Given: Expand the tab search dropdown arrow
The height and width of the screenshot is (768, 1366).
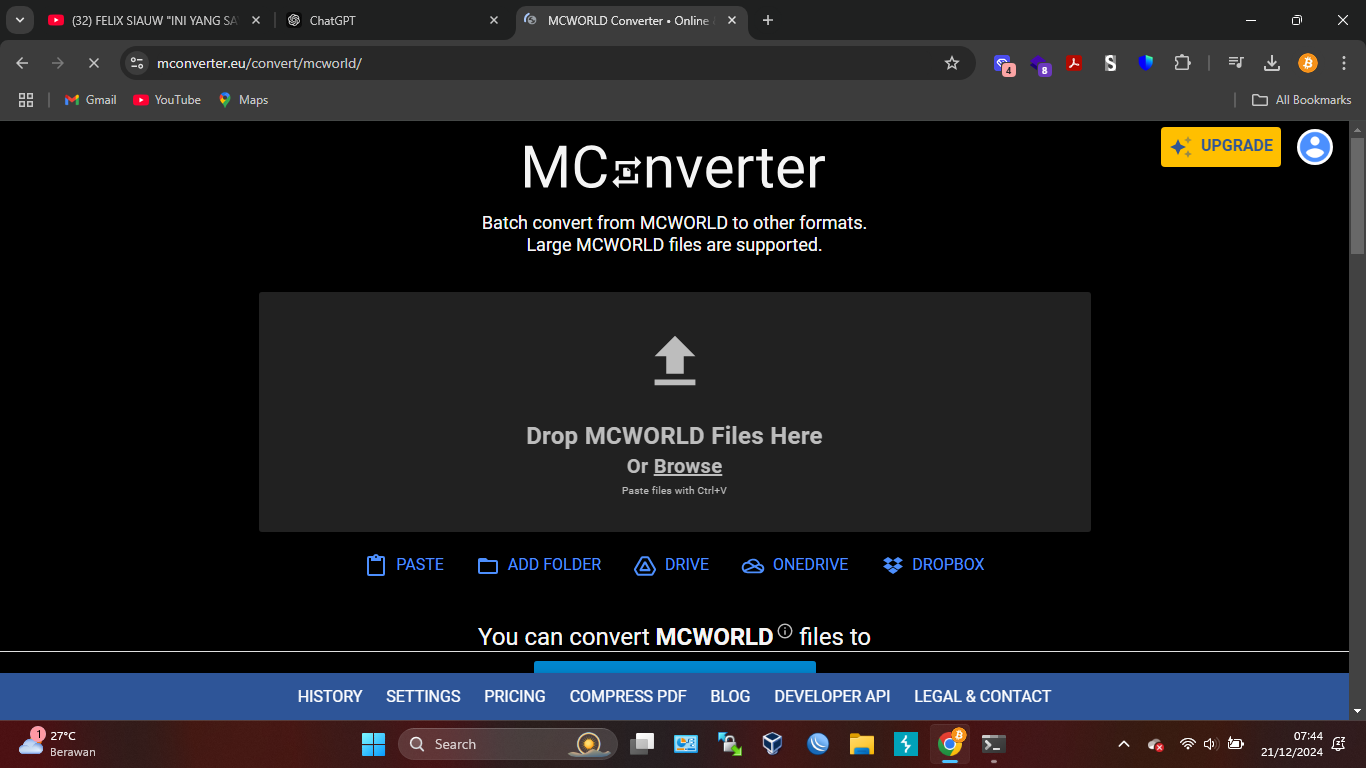Looking at the screenshot, I should point(19,20).
